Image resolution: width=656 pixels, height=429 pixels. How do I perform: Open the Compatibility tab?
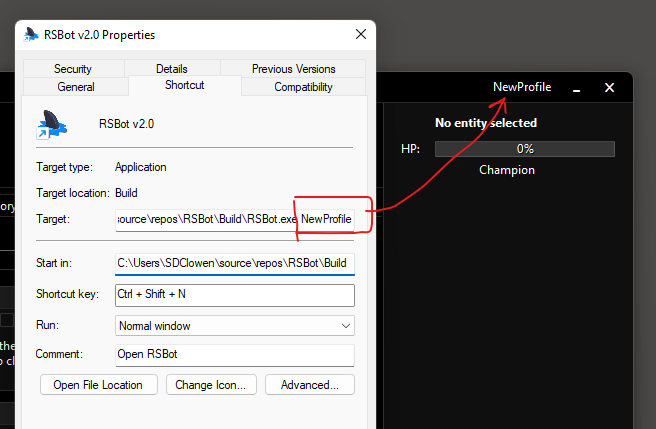click(303, 87)
